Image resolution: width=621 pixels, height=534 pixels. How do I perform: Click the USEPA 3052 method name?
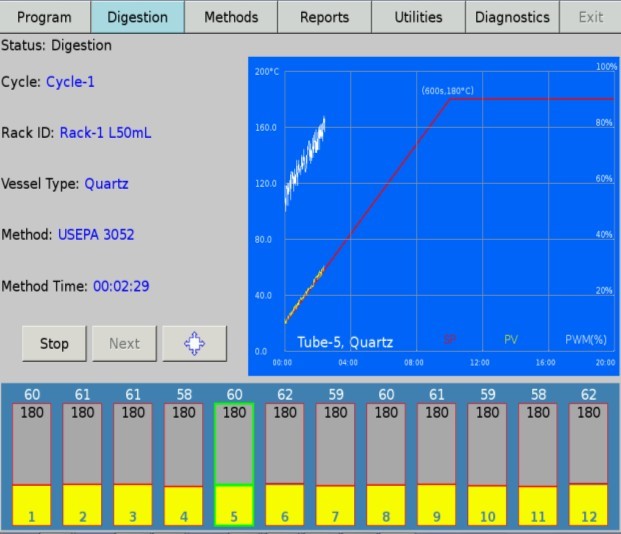point(96,235)
